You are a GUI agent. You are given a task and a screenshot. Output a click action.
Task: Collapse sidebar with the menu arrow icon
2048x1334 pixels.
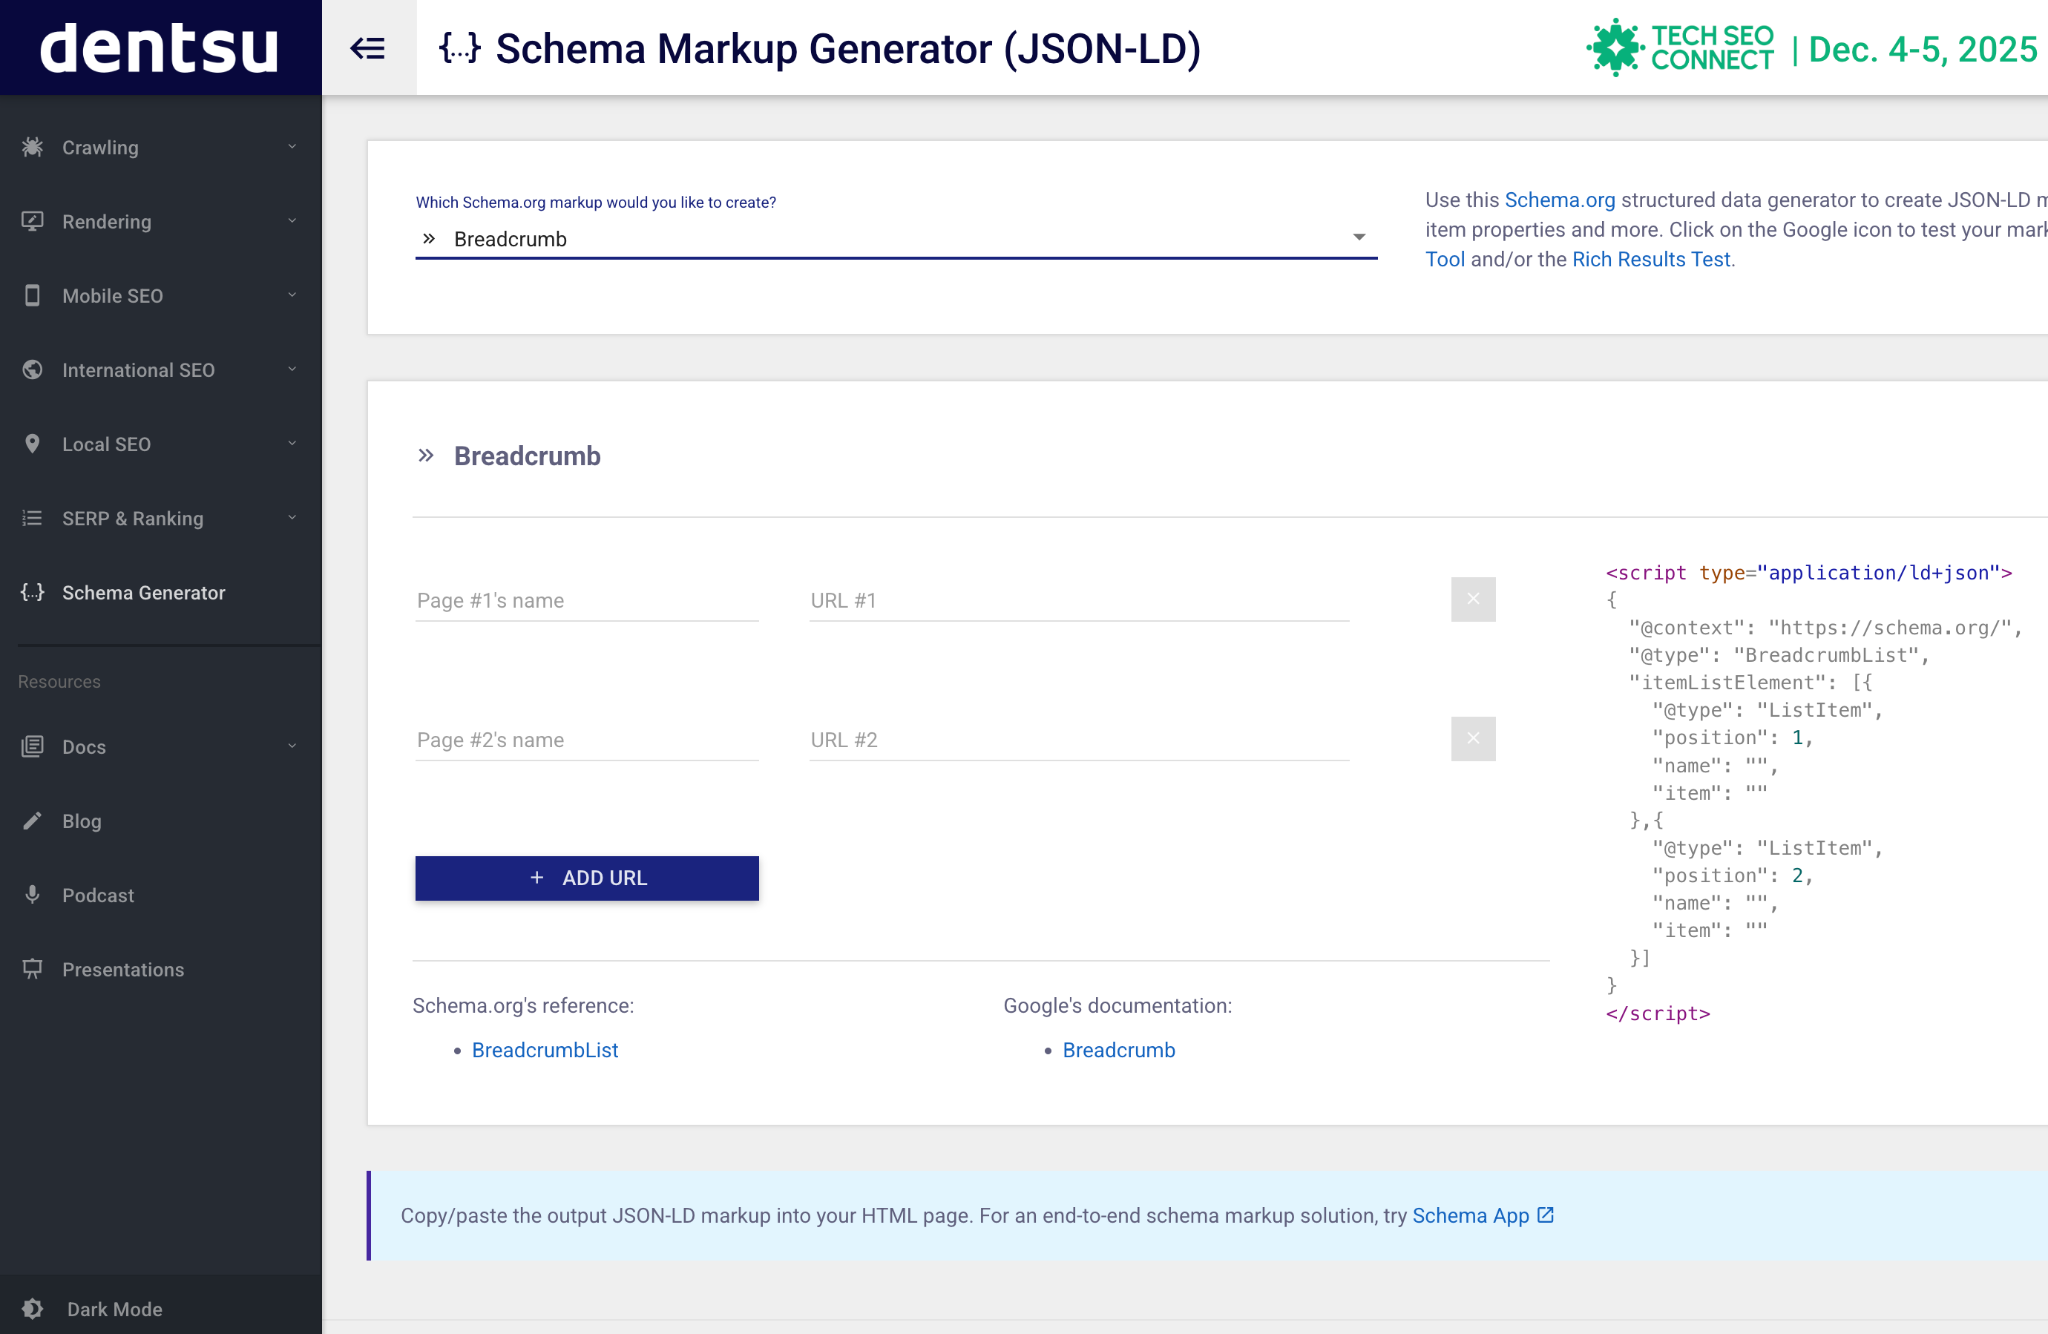[368, 48]
